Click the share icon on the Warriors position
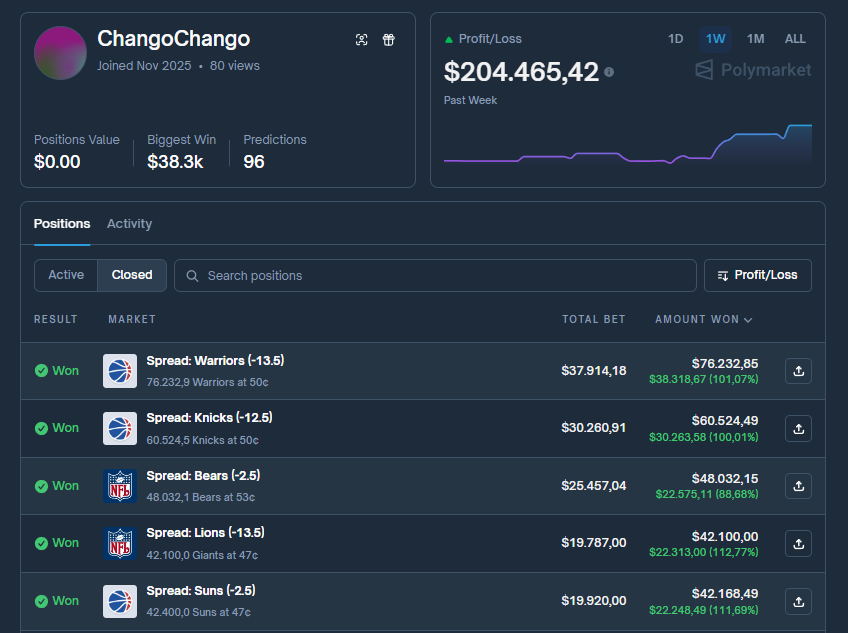 [x=797, y=370]
